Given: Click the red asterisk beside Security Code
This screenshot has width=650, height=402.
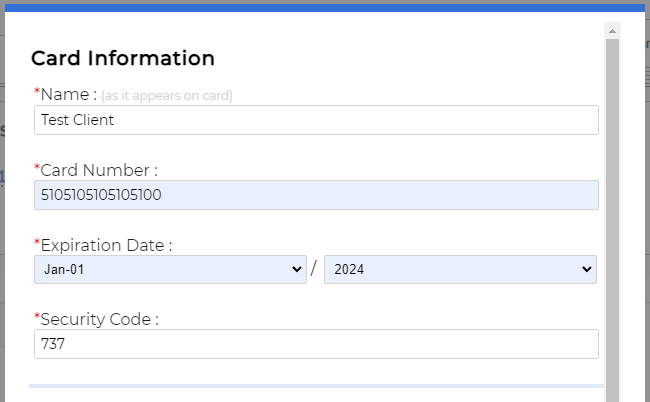Looking at the screenshot, I should click(x=37, y=317).
